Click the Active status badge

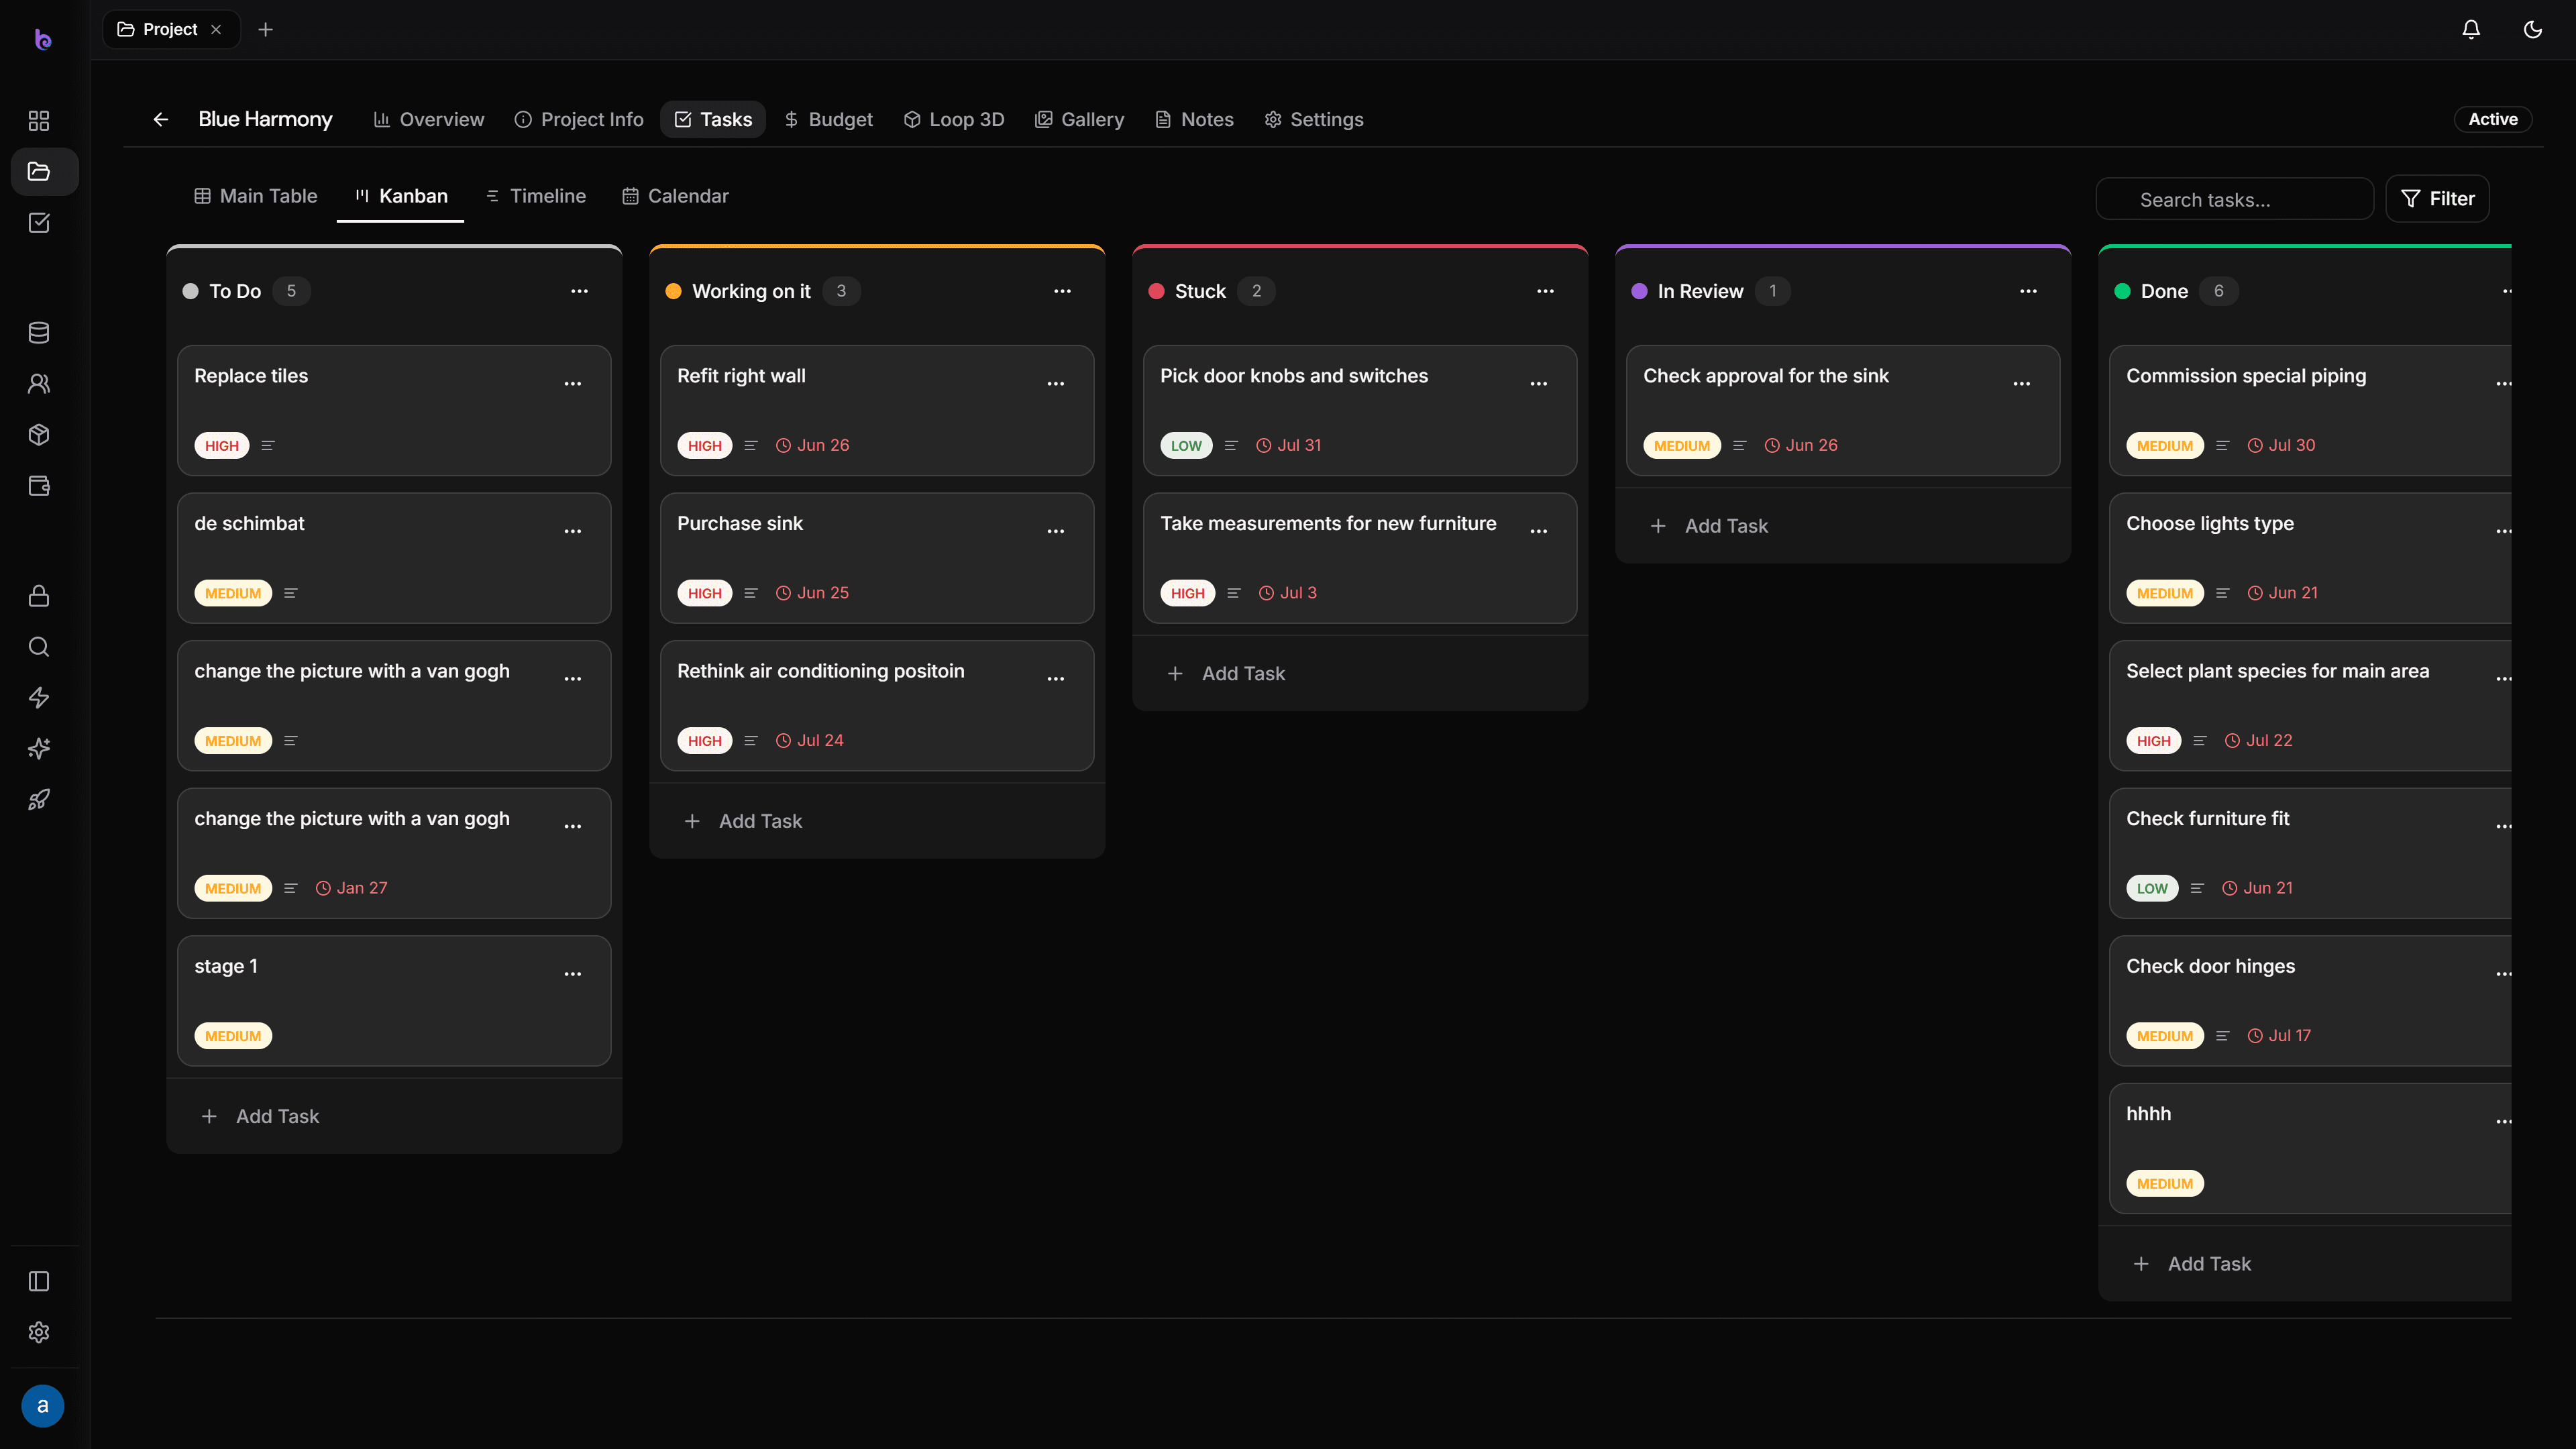pos(2493,119)
